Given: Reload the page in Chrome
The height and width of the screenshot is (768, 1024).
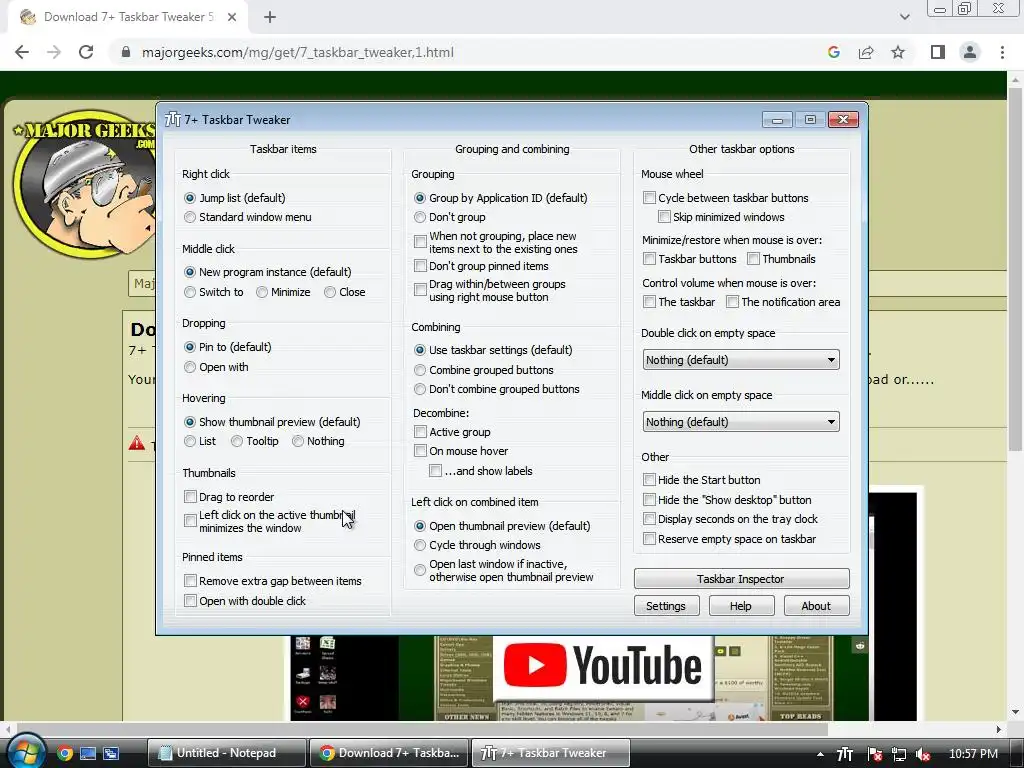Looking at the screenshot, I should pos(86,52).
